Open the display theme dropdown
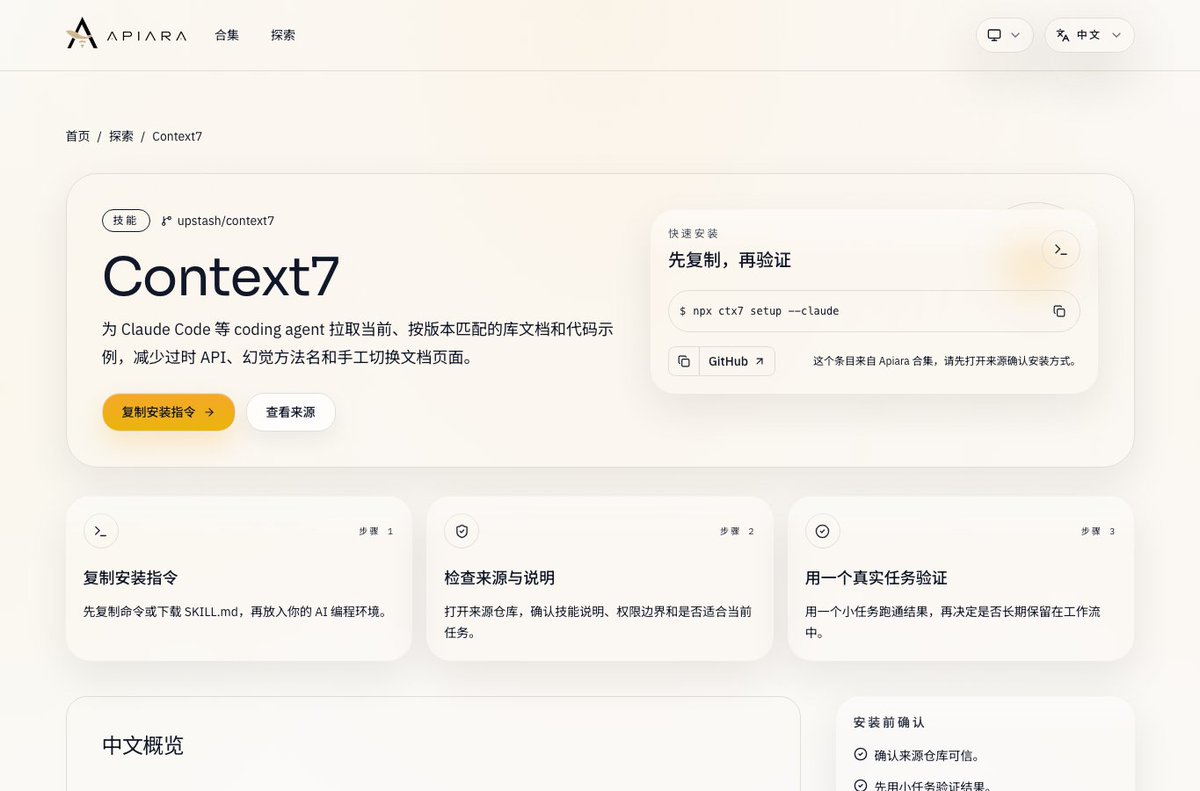1200x791 pixels. [1005, 35]
